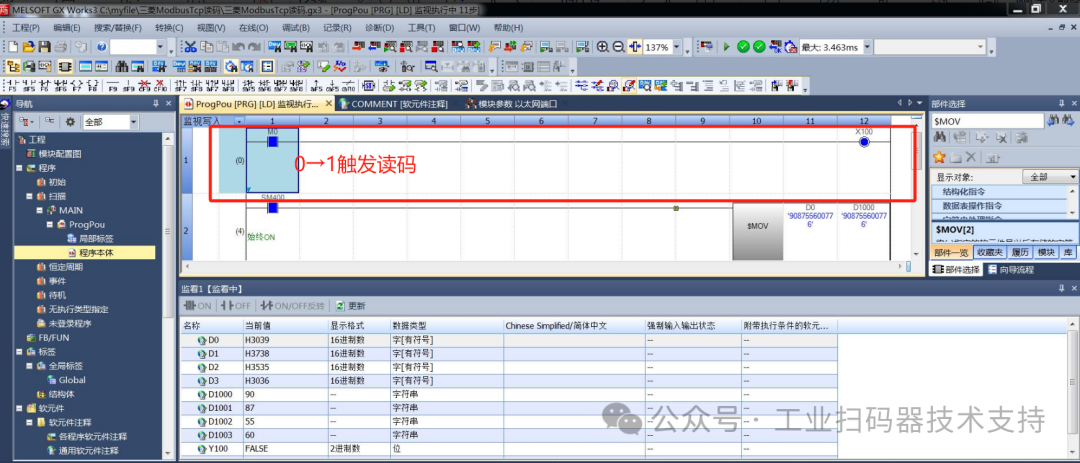
Task: Open the 在线(O) menu
Action: pos(253,28)
